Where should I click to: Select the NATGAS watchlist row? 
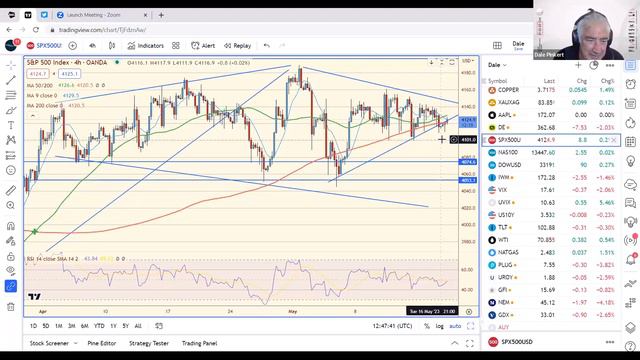point(551,252)
